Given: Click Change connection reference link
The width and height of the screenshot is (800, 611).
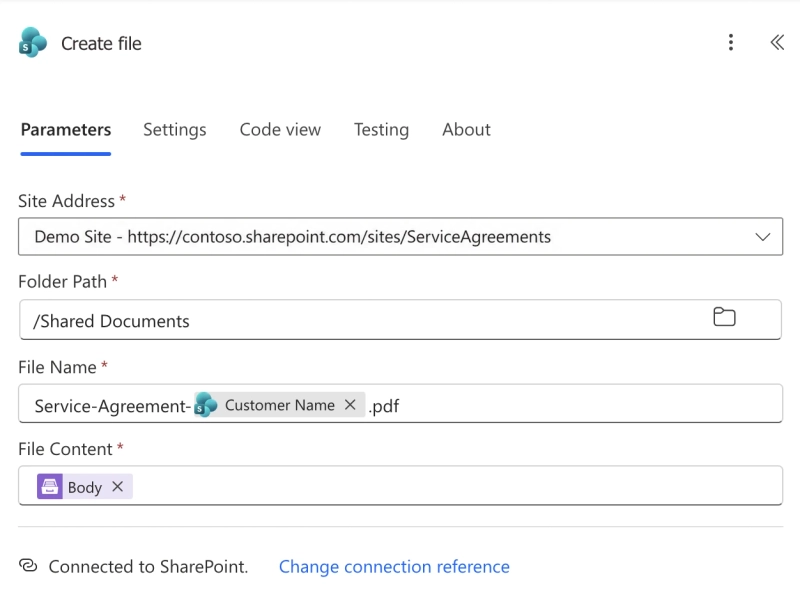Looking at the screenshot, I should point(394,567).
